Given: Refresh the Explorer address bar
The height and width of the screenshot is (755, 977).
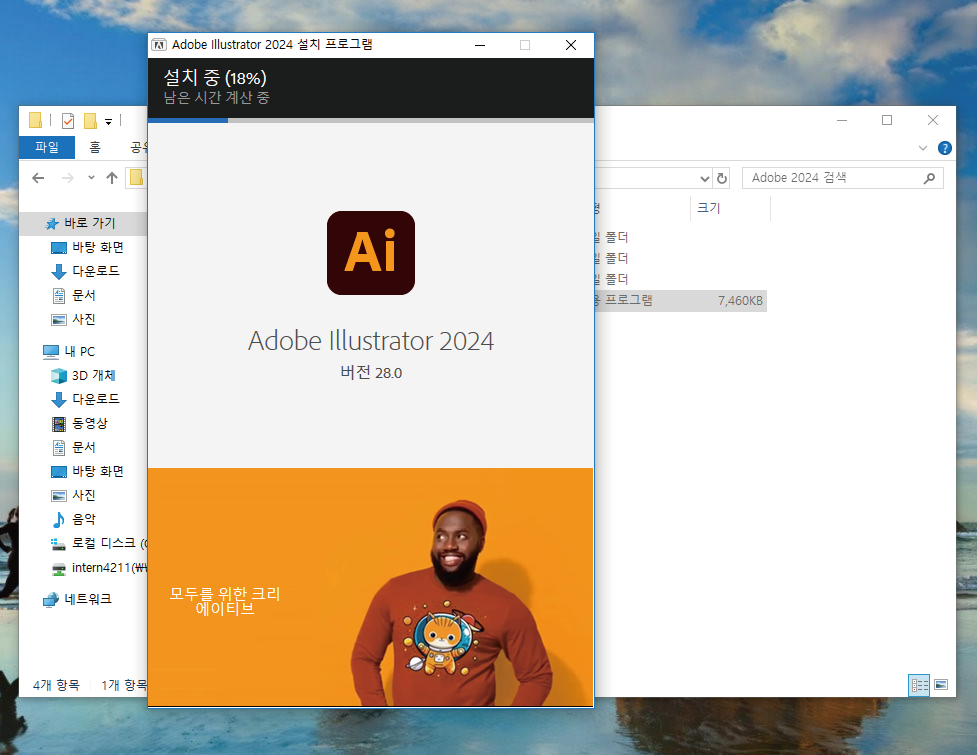Looking at the screenshot, I should pos(722,178).
